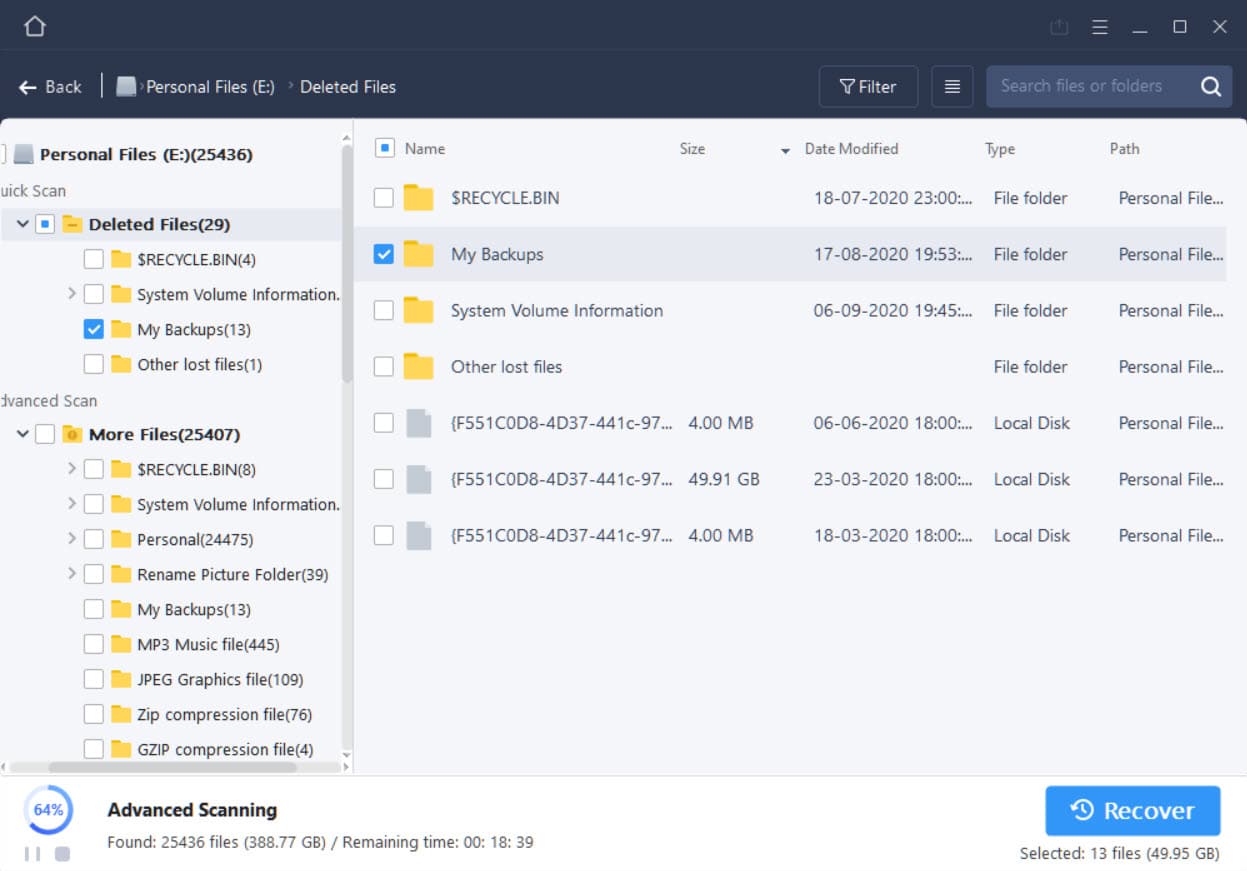This screenshot has width=1247, height=871.
Task: Click the view options icon beside the search bar
Action: pyautogui.click(x=952, y=86)
